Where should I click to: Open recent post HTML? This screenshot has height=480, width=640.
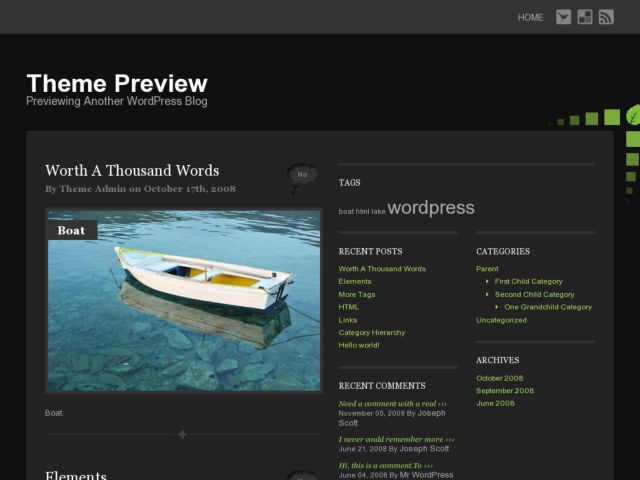[x=349, y=307]
